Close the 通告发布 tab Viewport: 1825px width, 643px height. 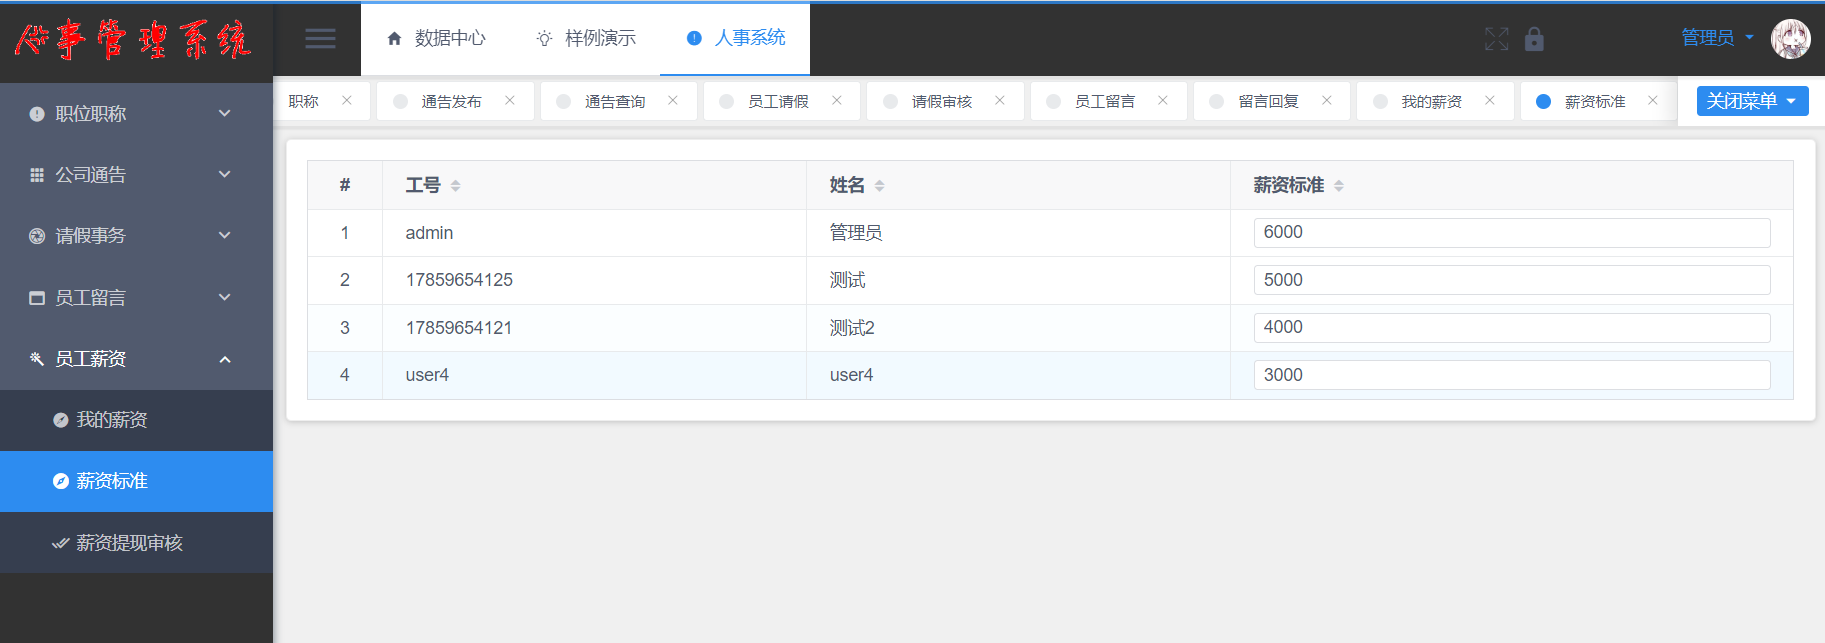point(510,100)
